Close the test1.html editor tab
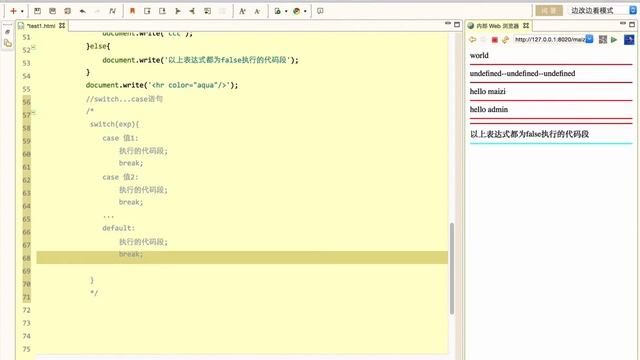 pyautogui.click(x=62, y=25)
